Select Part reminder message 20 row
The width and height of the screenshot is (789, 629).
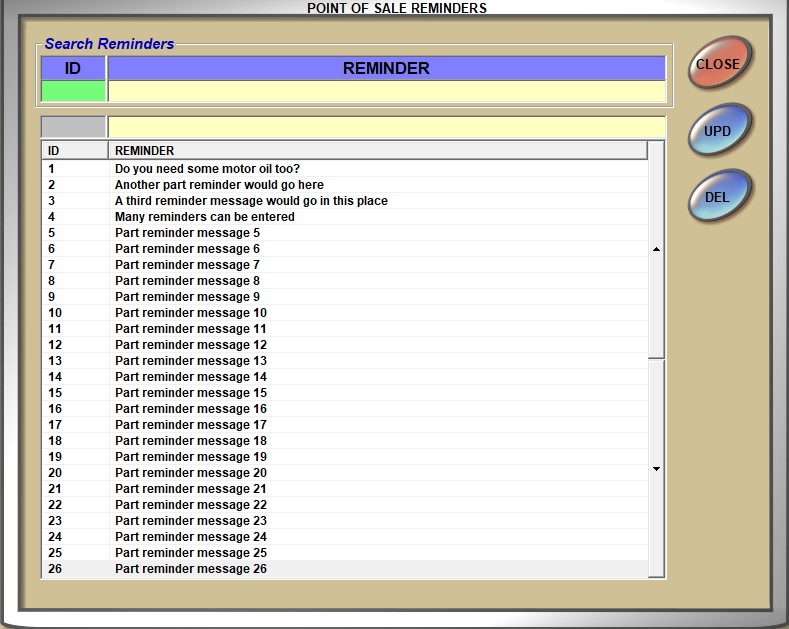191,473
